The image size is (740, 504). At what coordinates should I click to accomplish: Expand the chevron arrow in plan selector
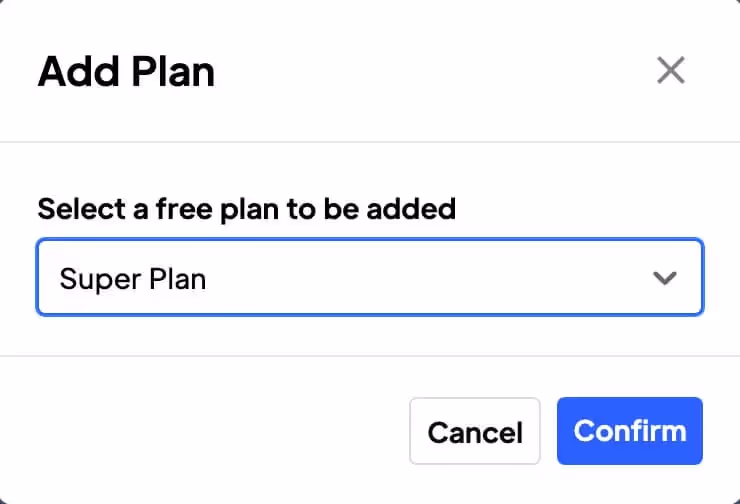pos(664,278)
